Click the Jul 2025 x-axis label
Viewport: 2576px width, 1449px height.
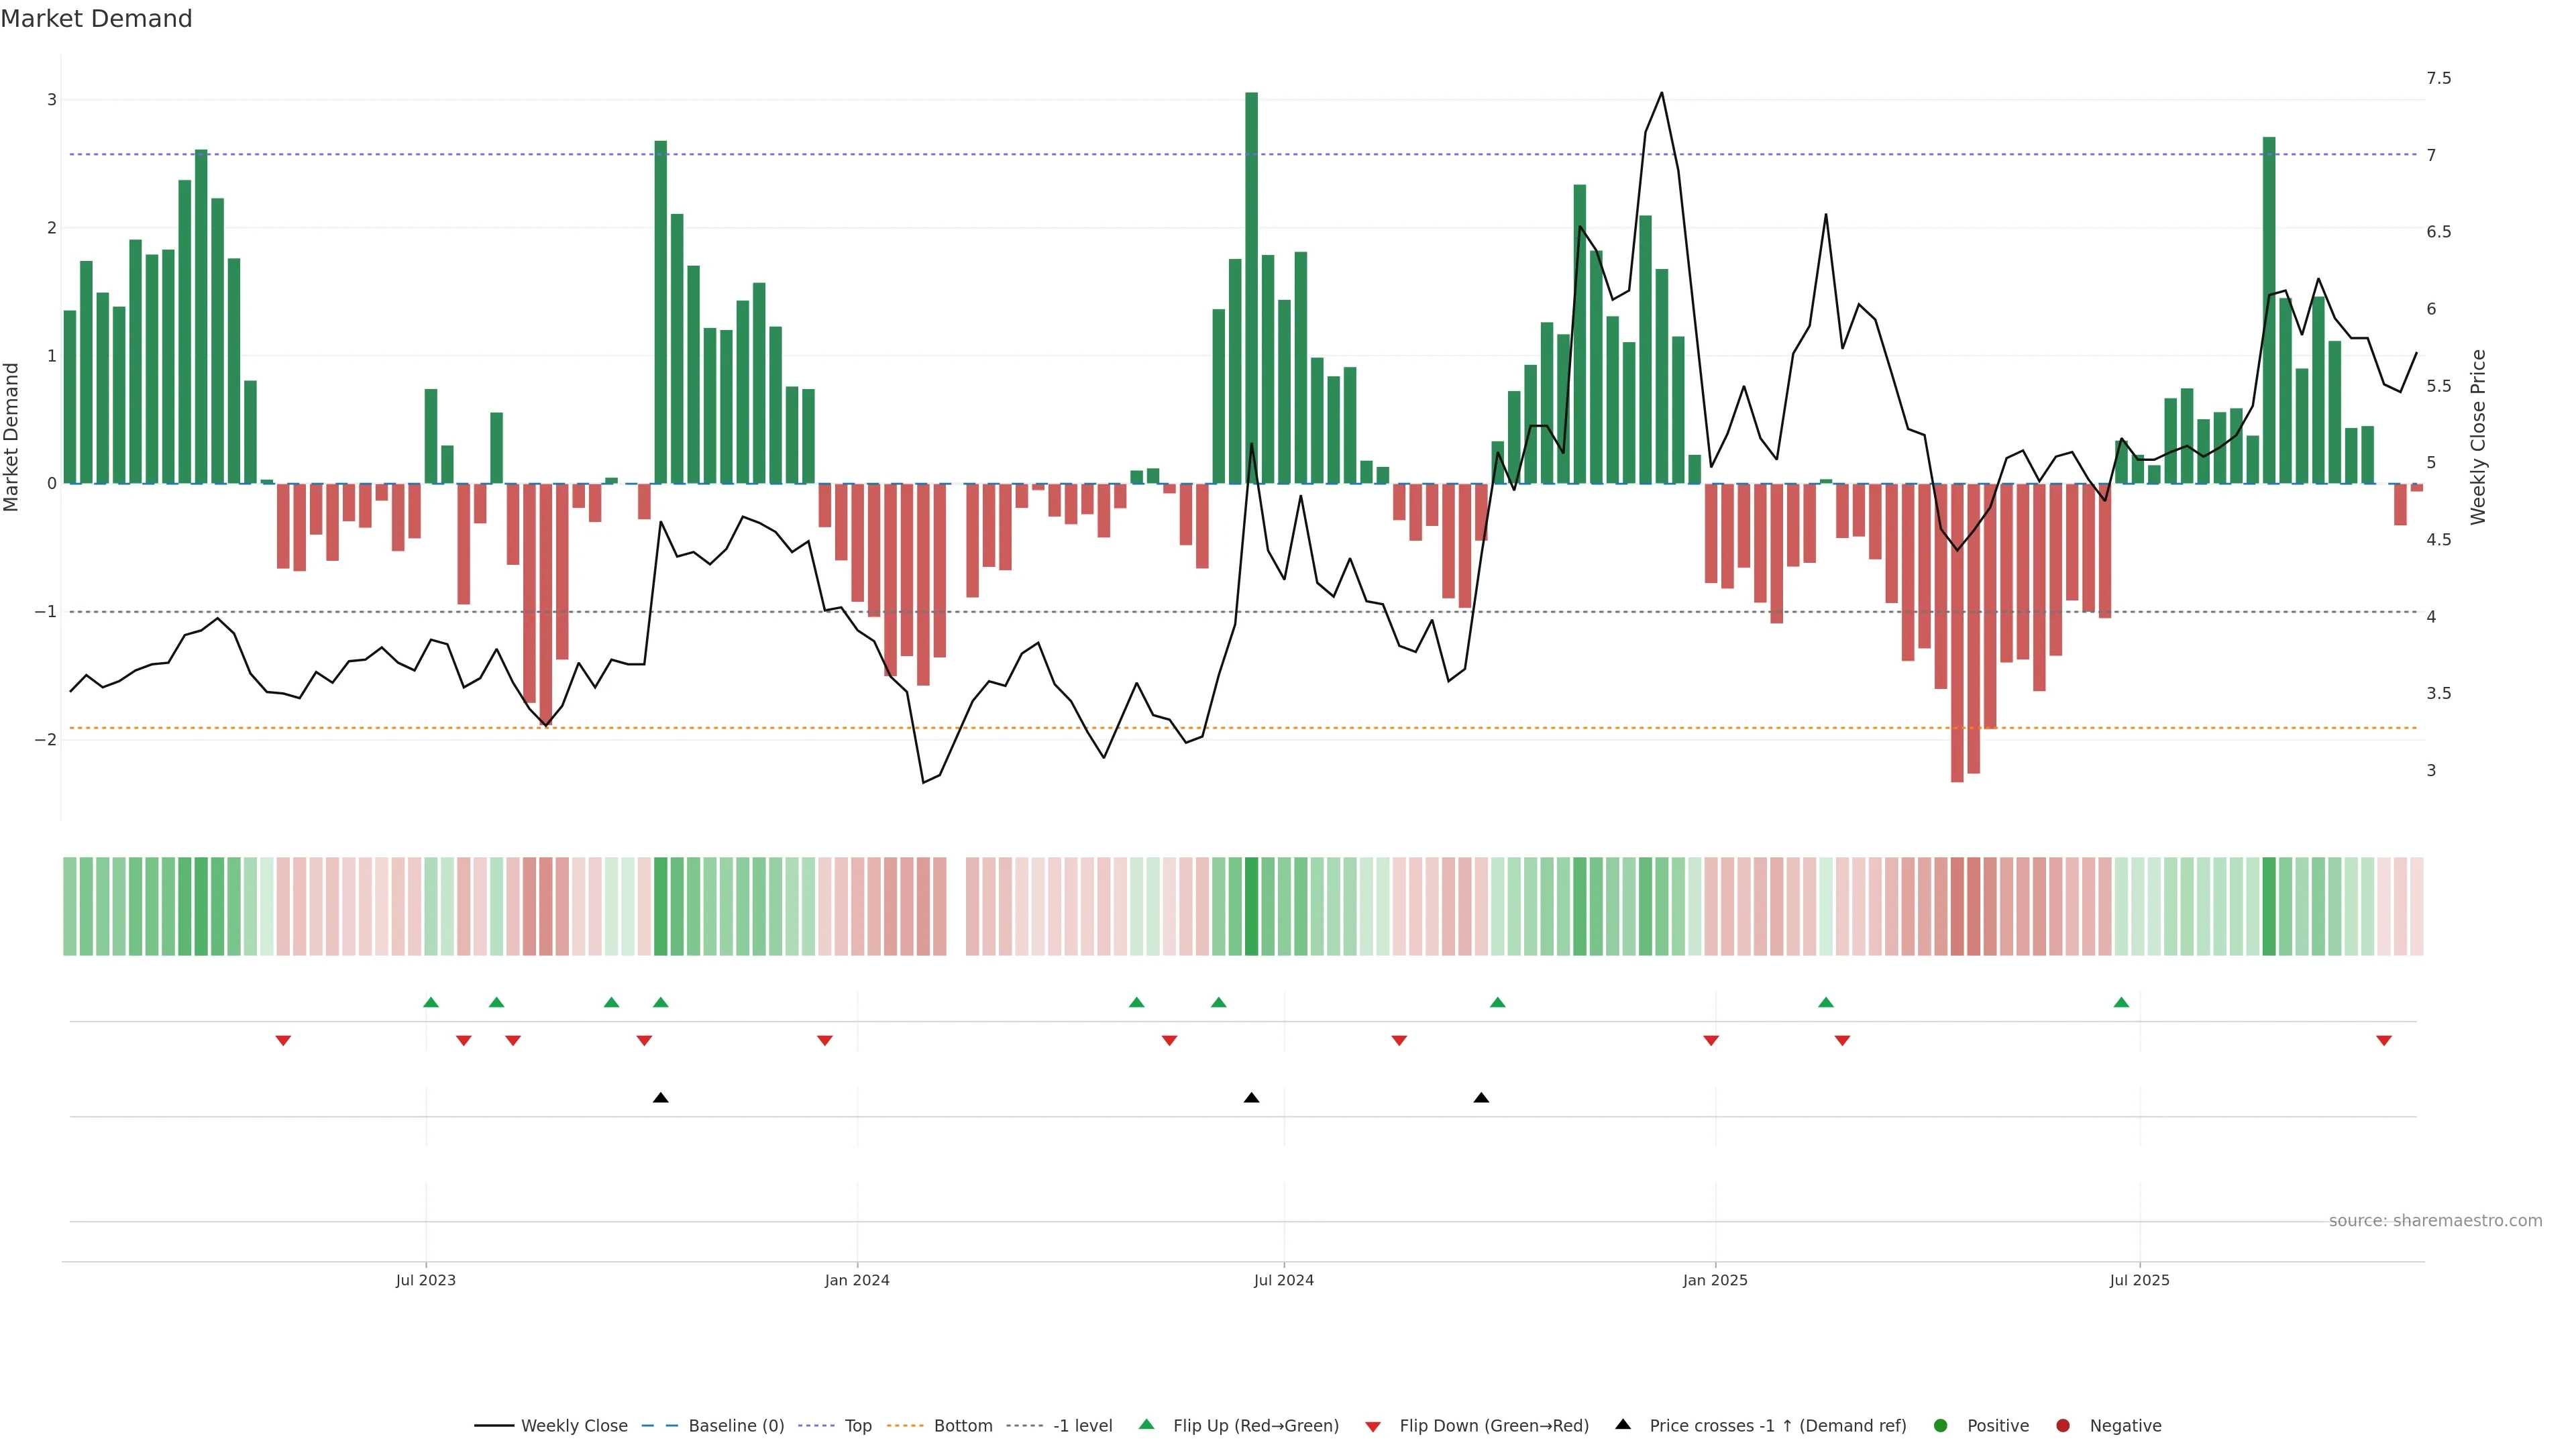2139,1280
